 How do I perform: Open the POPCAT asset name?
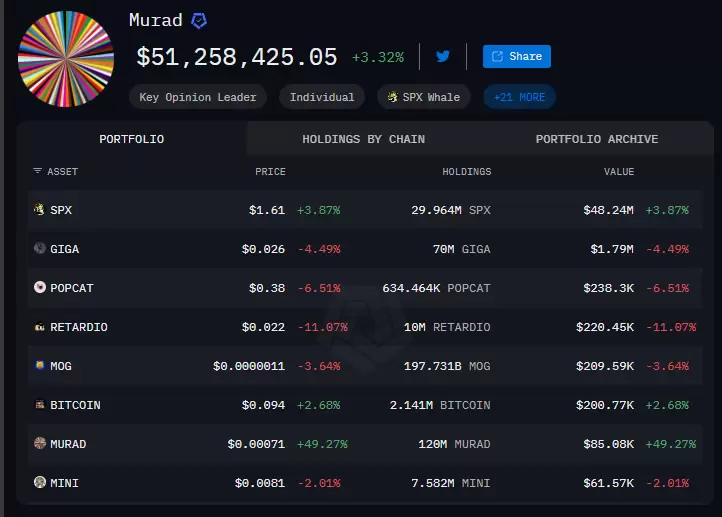(72, 288)
